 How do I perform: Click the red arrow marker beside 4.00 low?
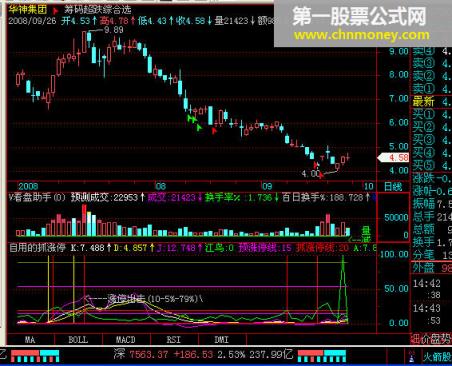click(321, 175)
